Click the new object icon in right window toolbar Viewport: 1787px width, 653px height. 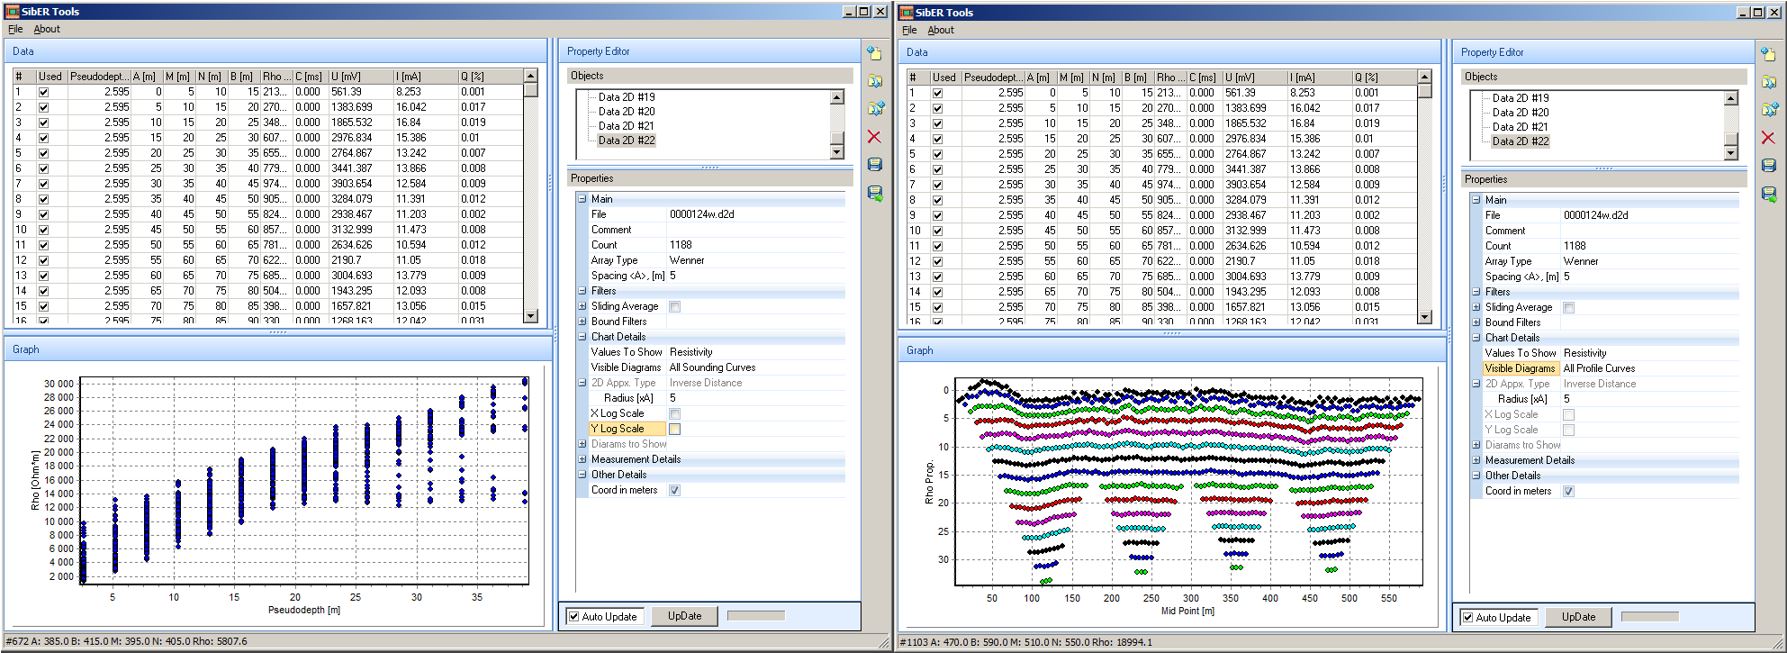click(x=1769, y=54)
